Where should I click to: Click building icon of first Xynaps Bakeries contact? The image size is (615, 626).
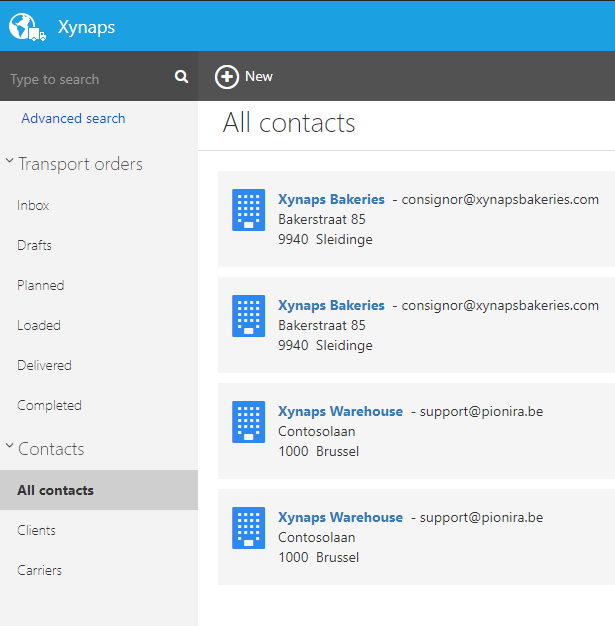click(248, 210)
